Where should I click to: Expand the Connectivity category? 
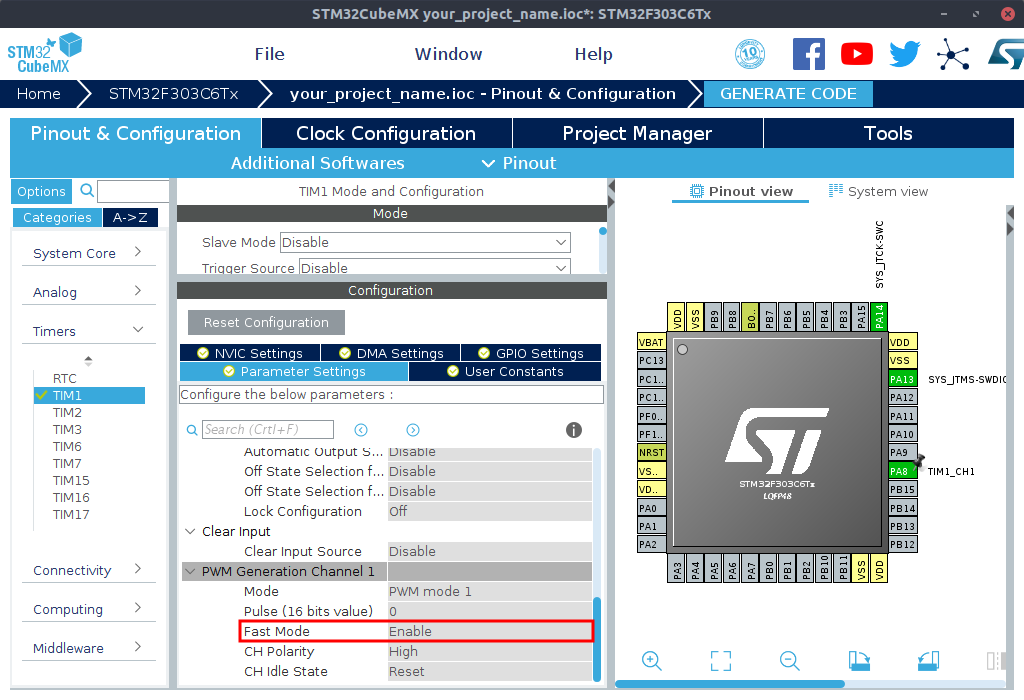(88, 570)
